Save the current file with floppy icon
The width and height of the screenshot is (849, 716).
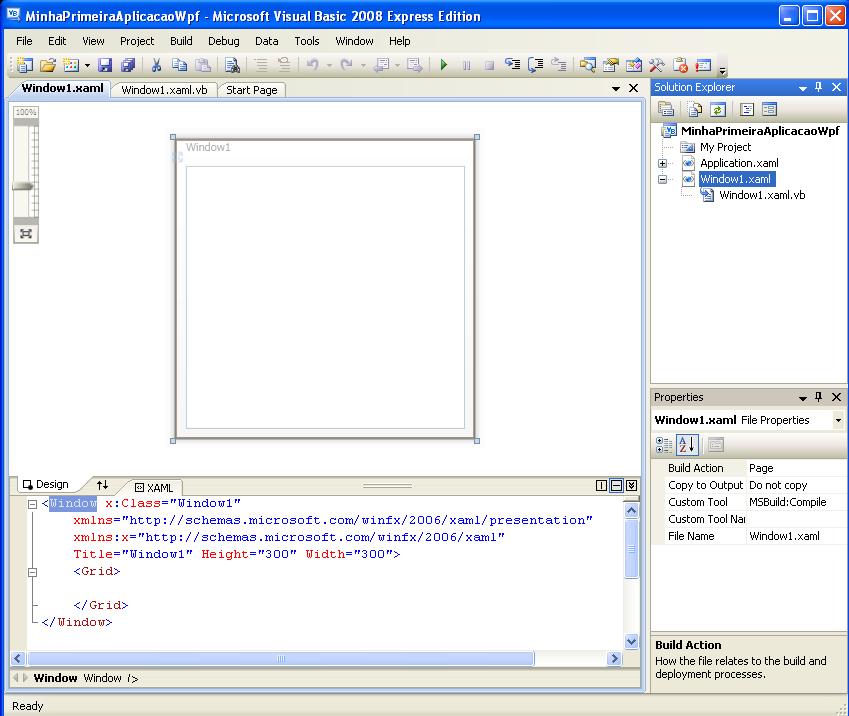tap(105, 65)
